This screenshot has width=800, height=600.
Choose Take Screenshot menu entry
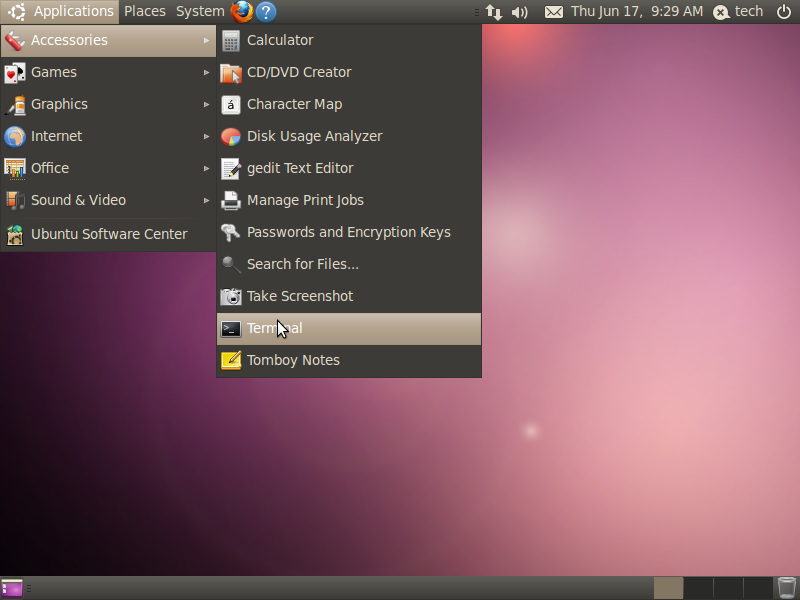click(349, 296)
